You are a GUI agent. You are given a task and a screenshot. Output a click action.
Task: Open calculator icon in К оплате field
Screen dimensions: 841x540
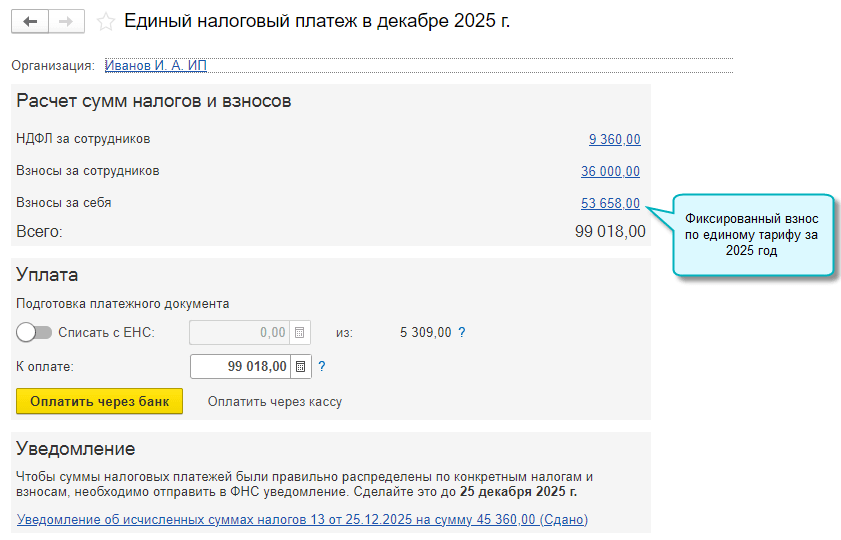(x=301, y=367)
